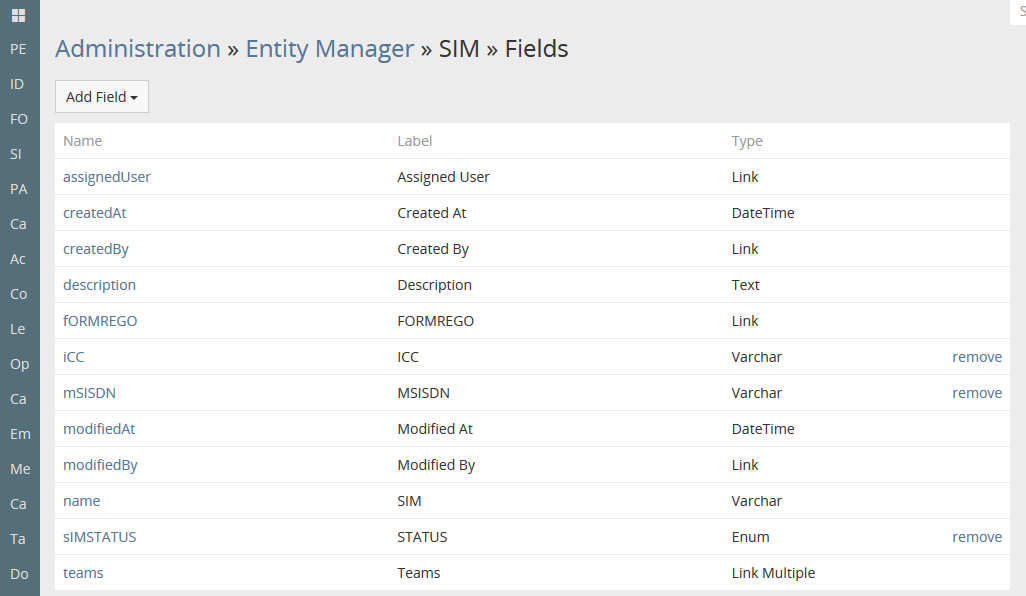Open the teams field
The image size is (1026, 596).
(x=83, y=573)
